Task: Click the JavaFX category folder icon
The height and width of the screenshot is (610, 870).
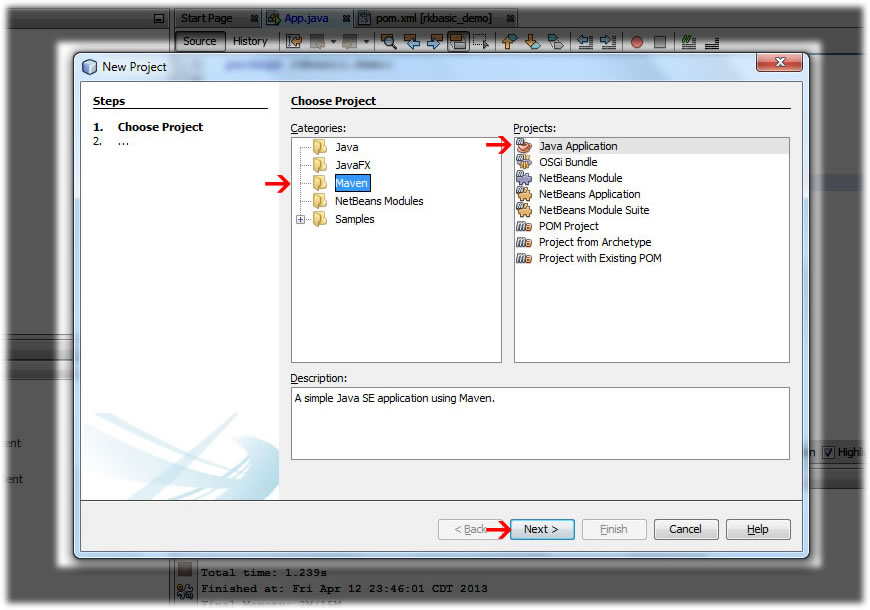Action: tap(320, 165)
